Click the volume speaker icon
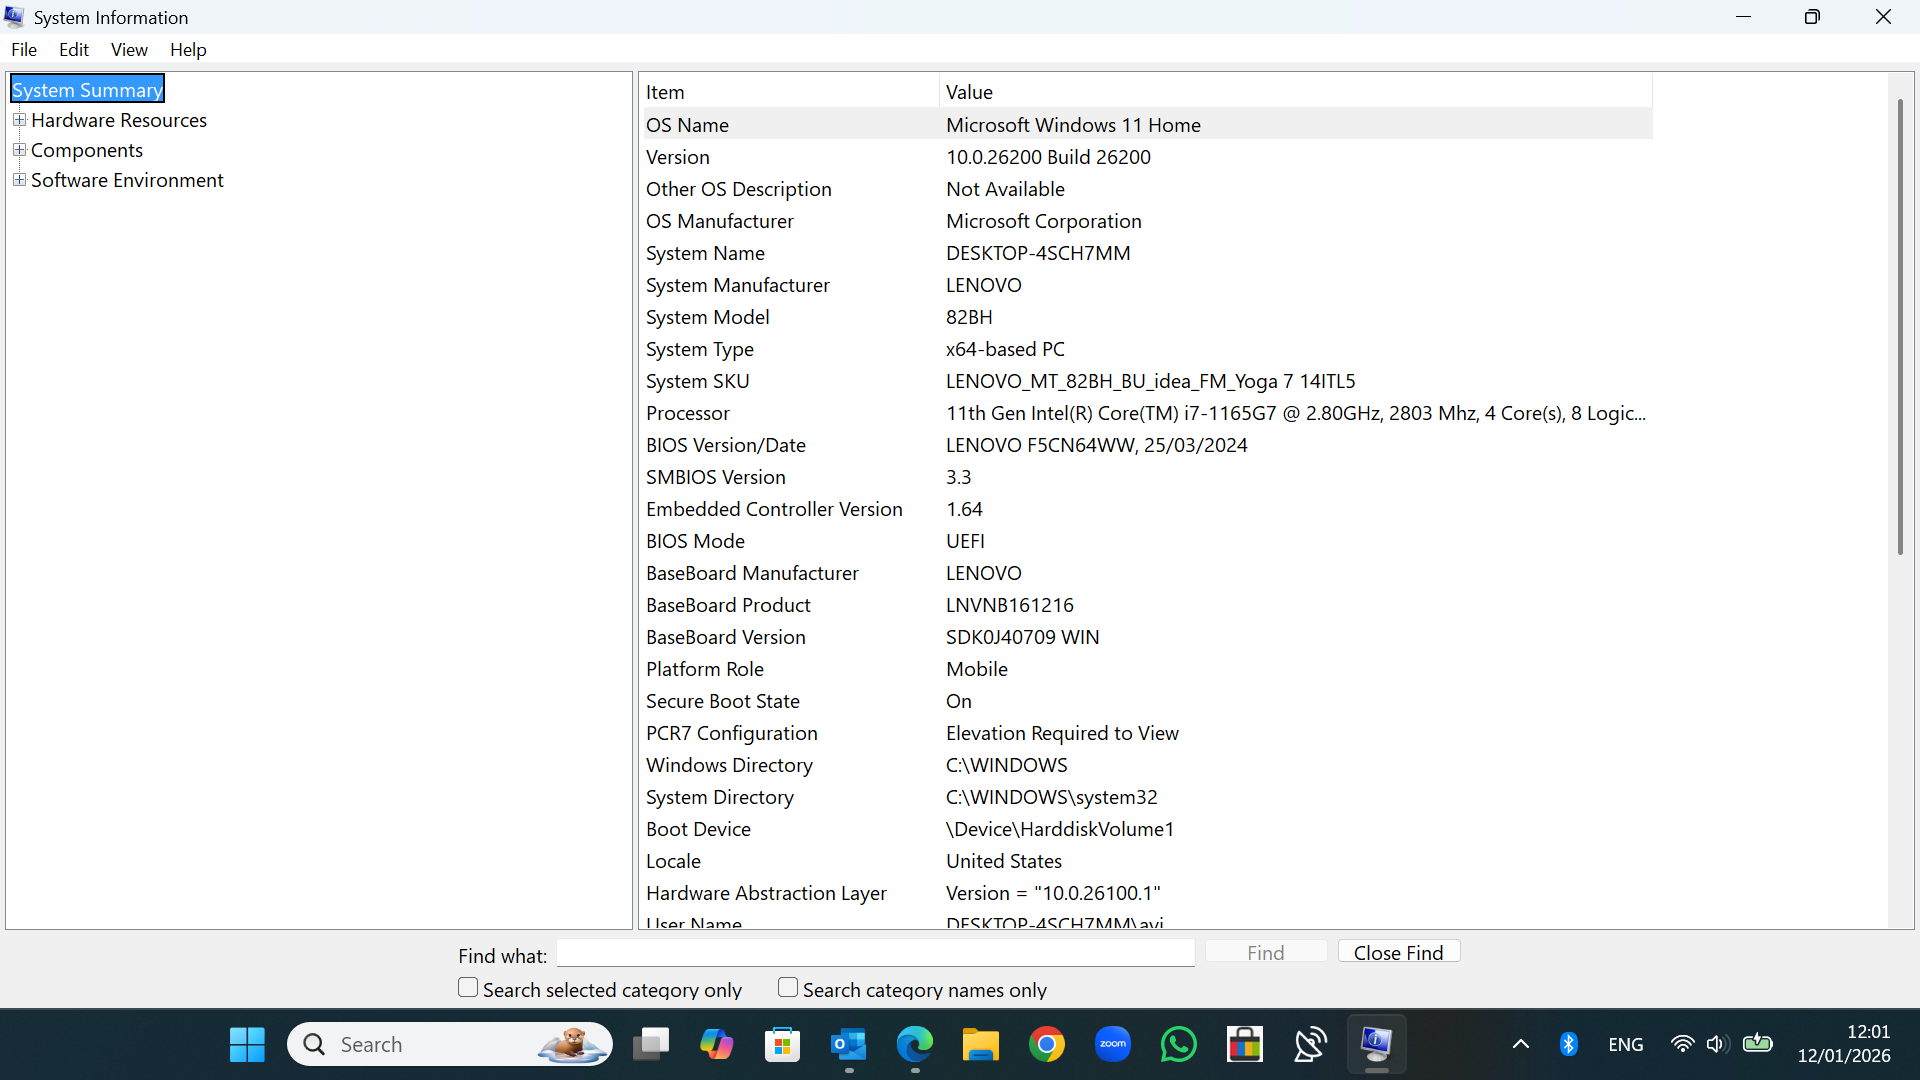The image size is (1920, 1080). 1718,1044
